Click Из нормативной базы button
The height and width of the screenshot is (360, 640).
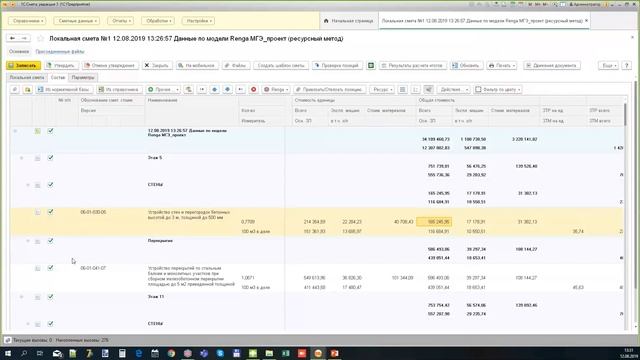click(64, 89)
